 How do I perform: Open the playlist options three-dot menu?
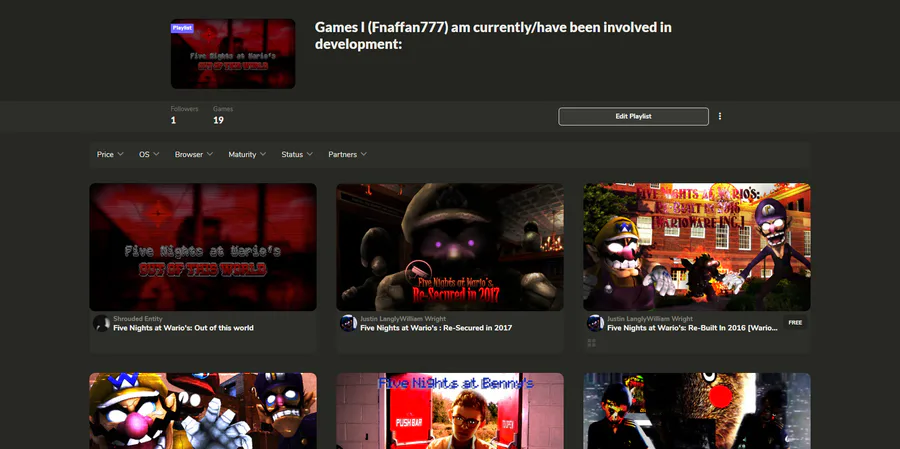(x=720, y=116)
